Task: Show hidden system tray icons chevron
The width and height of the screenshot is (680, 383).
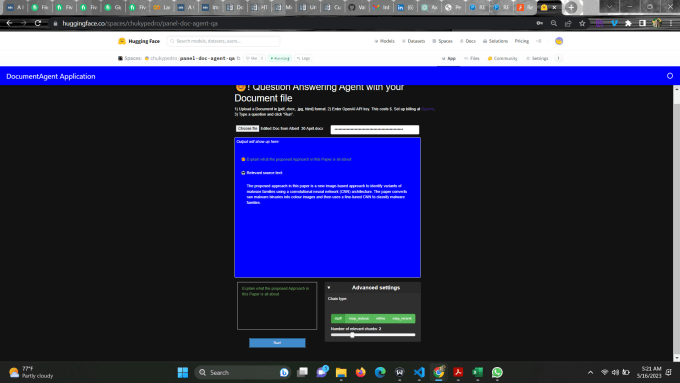Action: pyautogui.click(x=590, y=372)
